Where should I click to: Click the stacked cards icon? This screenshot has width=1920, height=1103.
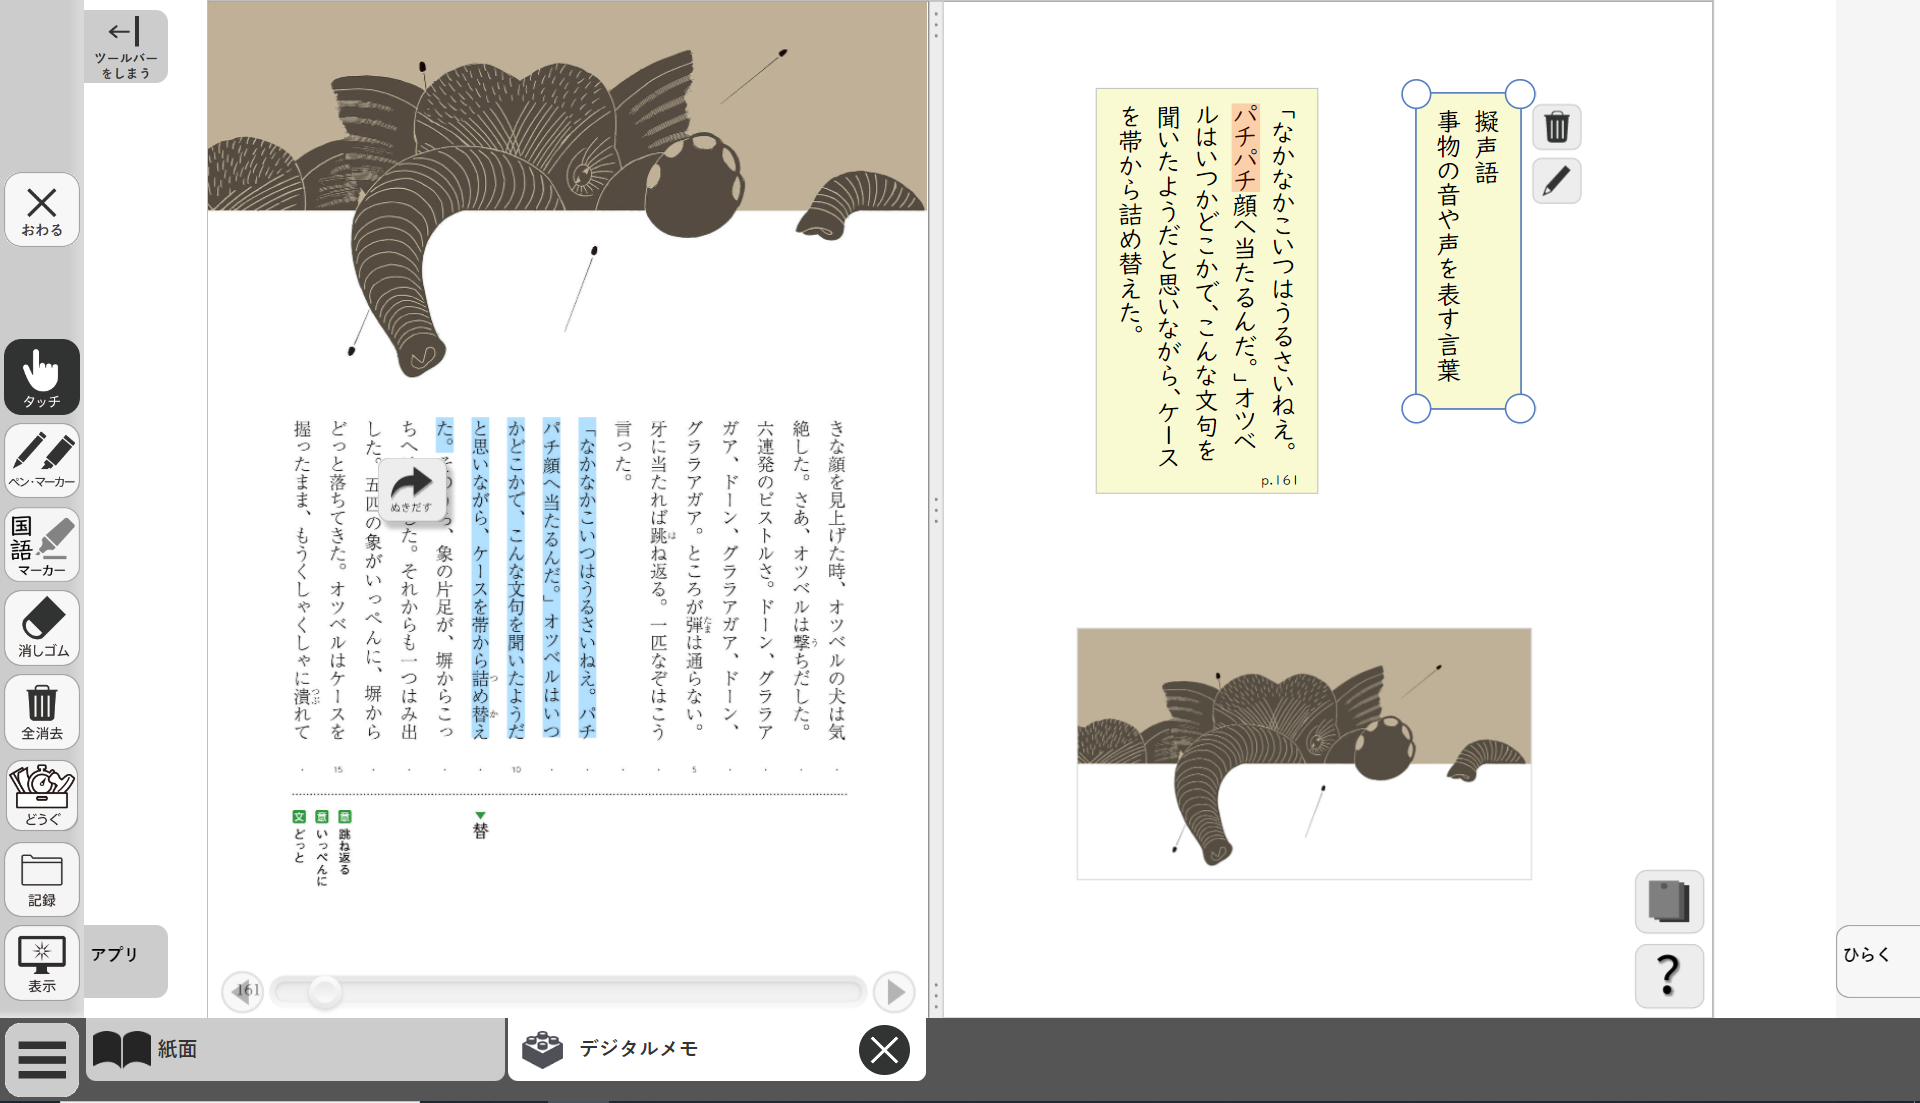(1669, 901)
